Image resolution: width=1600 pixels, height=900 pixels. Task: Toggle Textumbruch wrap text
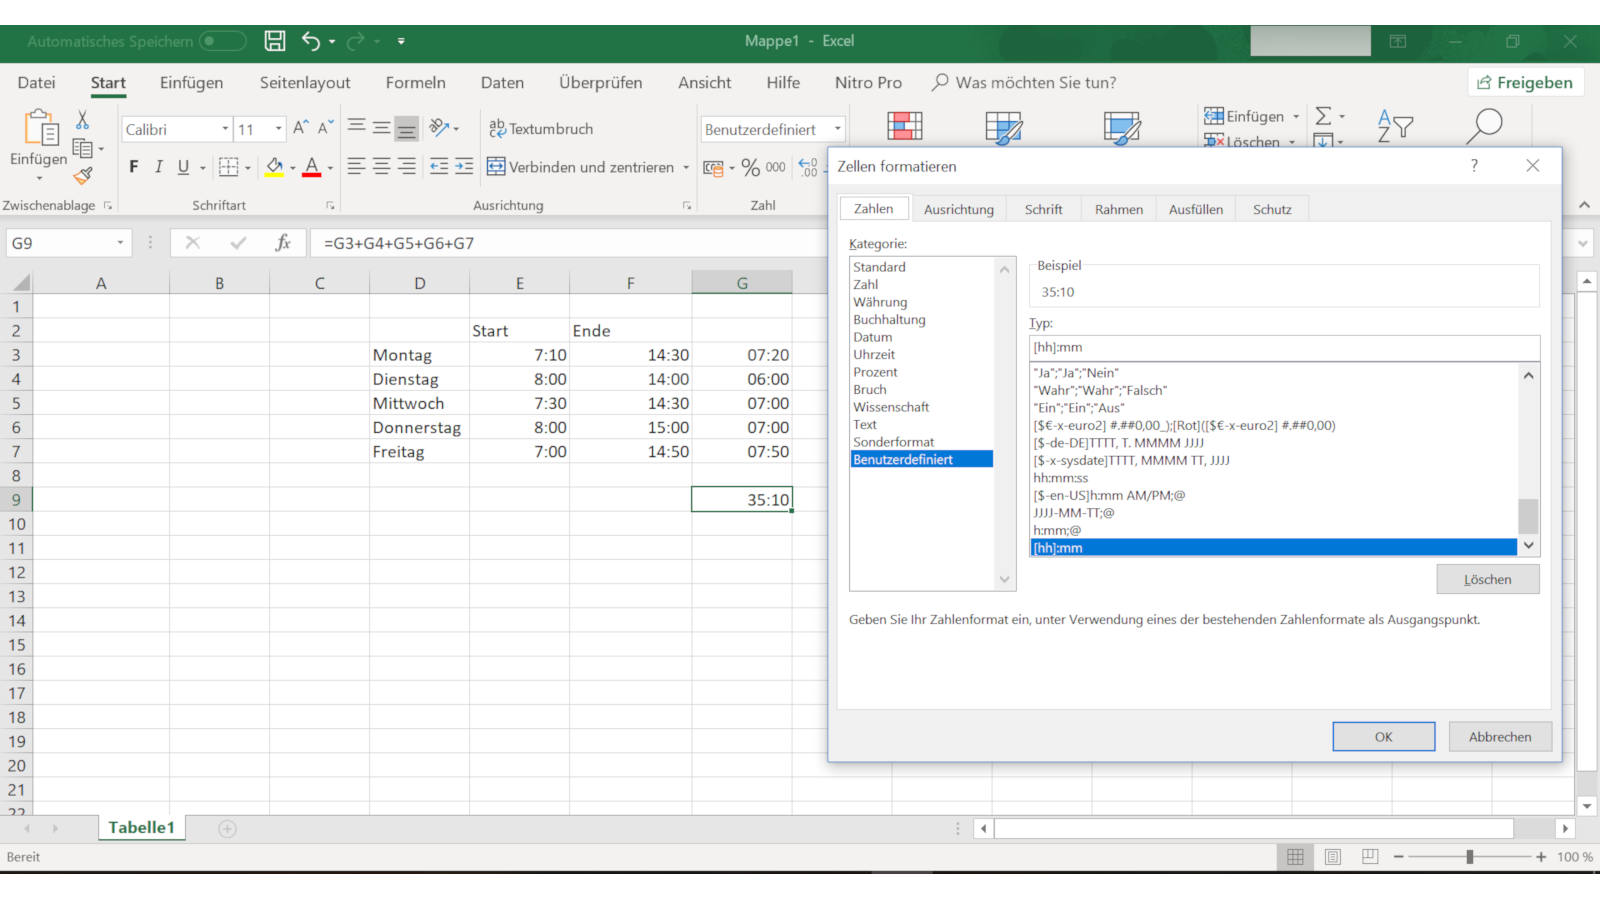pos(541,129)
